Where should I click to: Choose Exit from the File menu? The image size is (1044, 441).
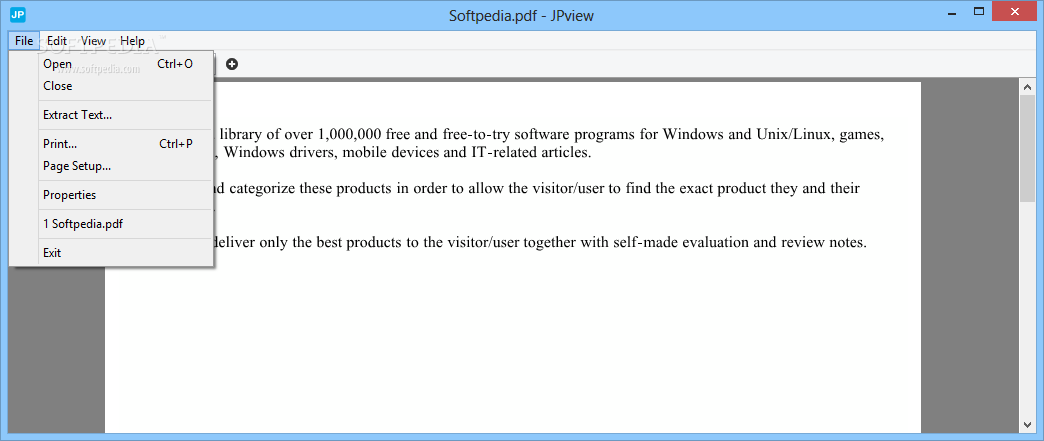coord(111,253)
